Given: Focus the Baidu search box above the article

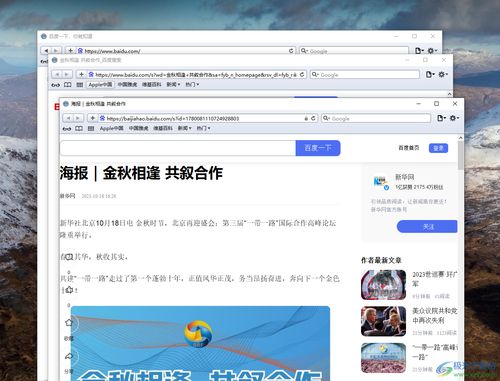Looking at the screenshot, I should pos(178,148).
